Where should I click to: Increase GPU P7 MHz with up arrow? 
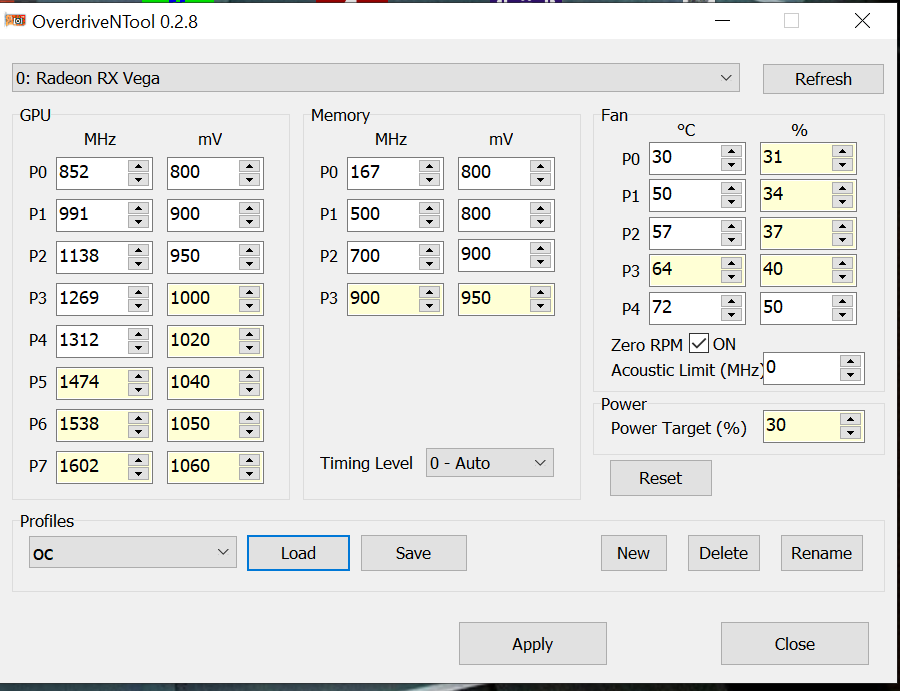pos(138,459)
